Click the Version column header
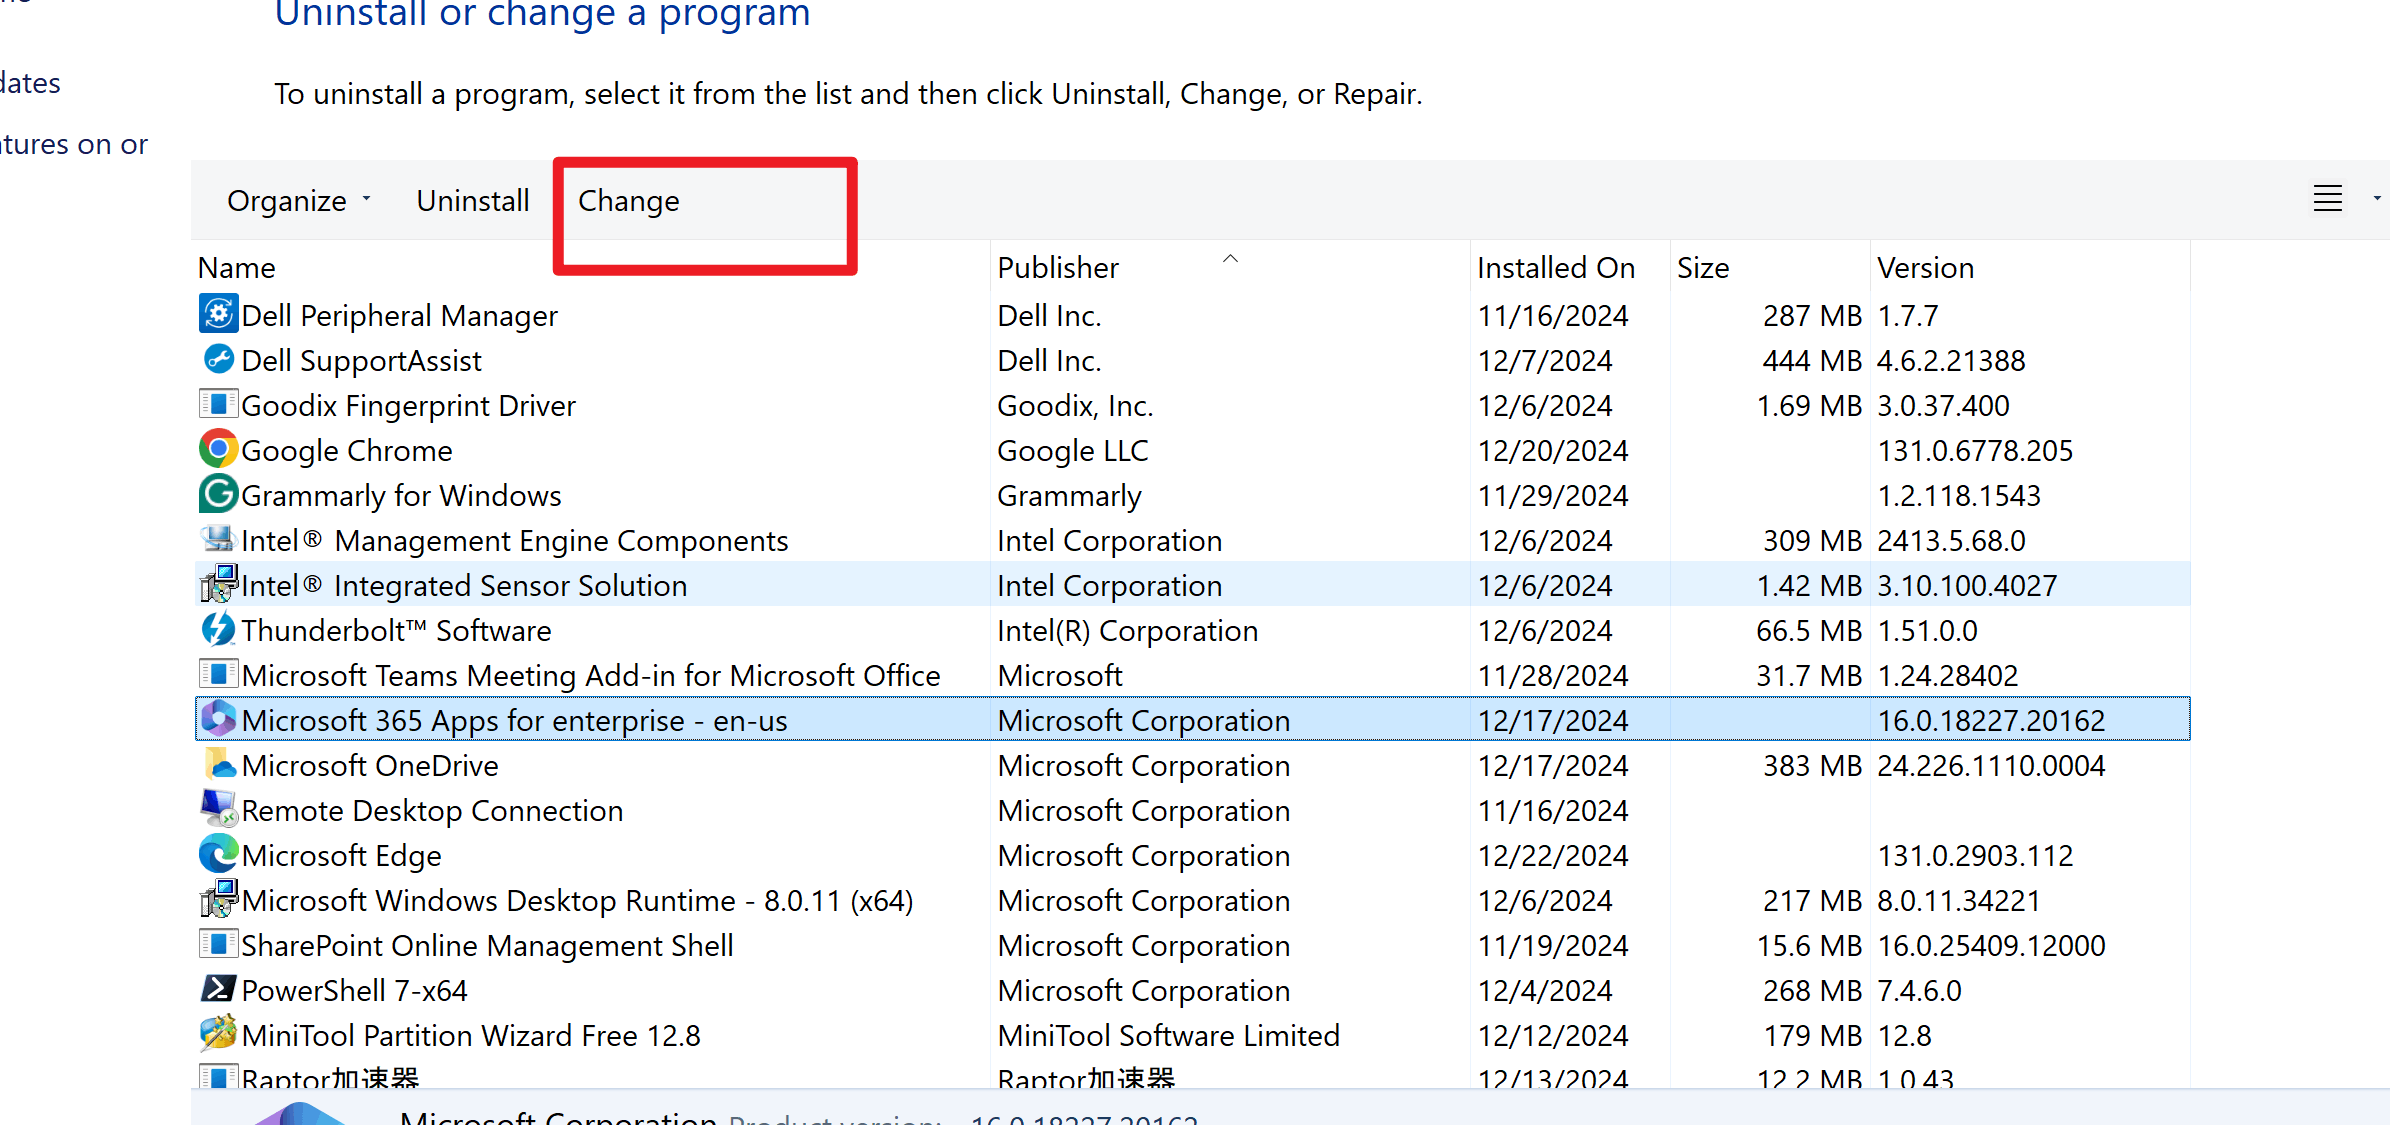Screen dimensions: 2390x1125 [x=1925, y=268]
